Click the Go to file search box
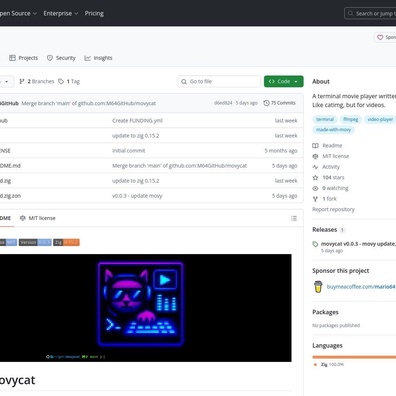 pyautogui.click(x=219, y=81)
